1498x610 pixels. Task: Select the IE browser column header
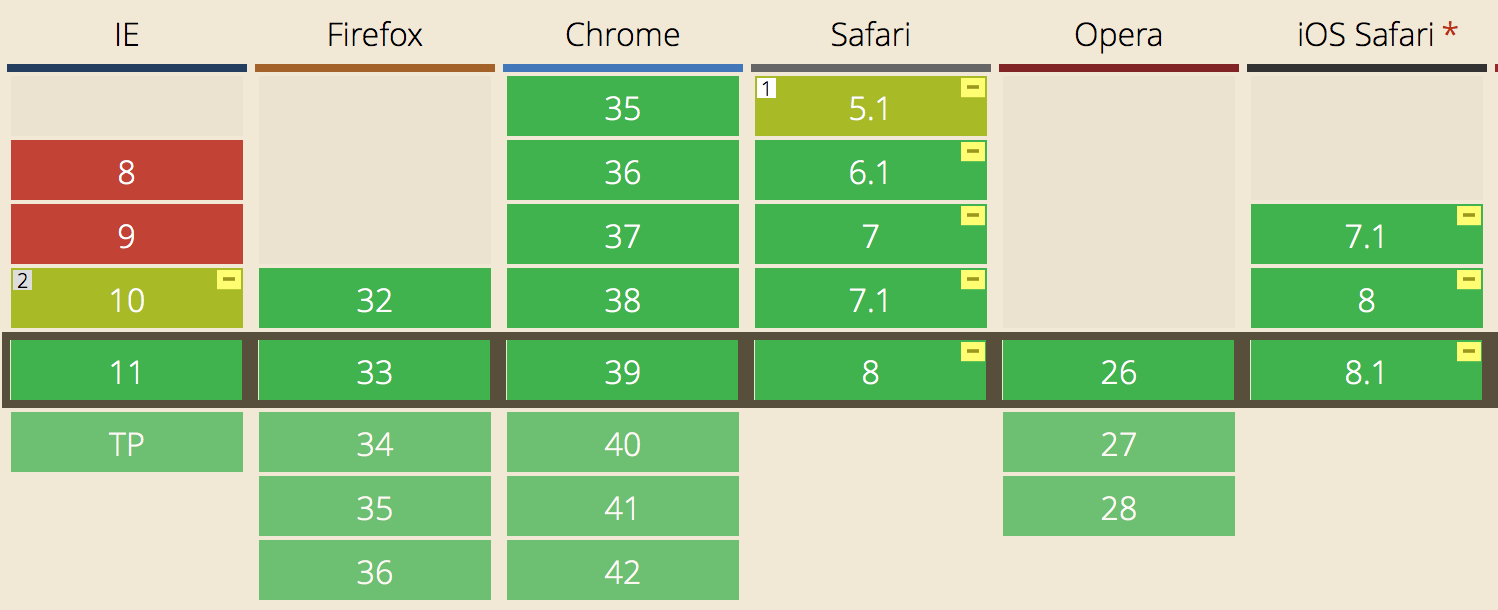pyautogui.click(x=126, y=35)
